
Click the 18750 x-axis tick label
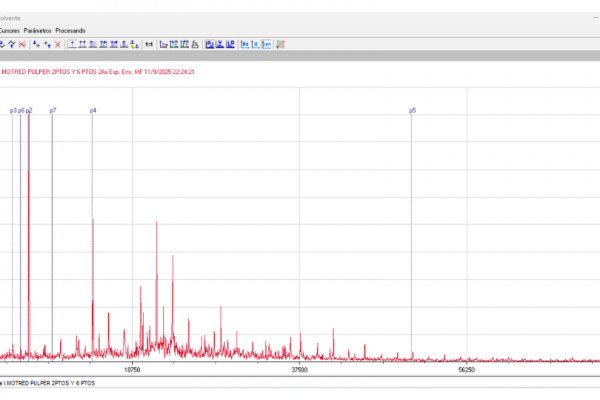(x=132, y=369)
